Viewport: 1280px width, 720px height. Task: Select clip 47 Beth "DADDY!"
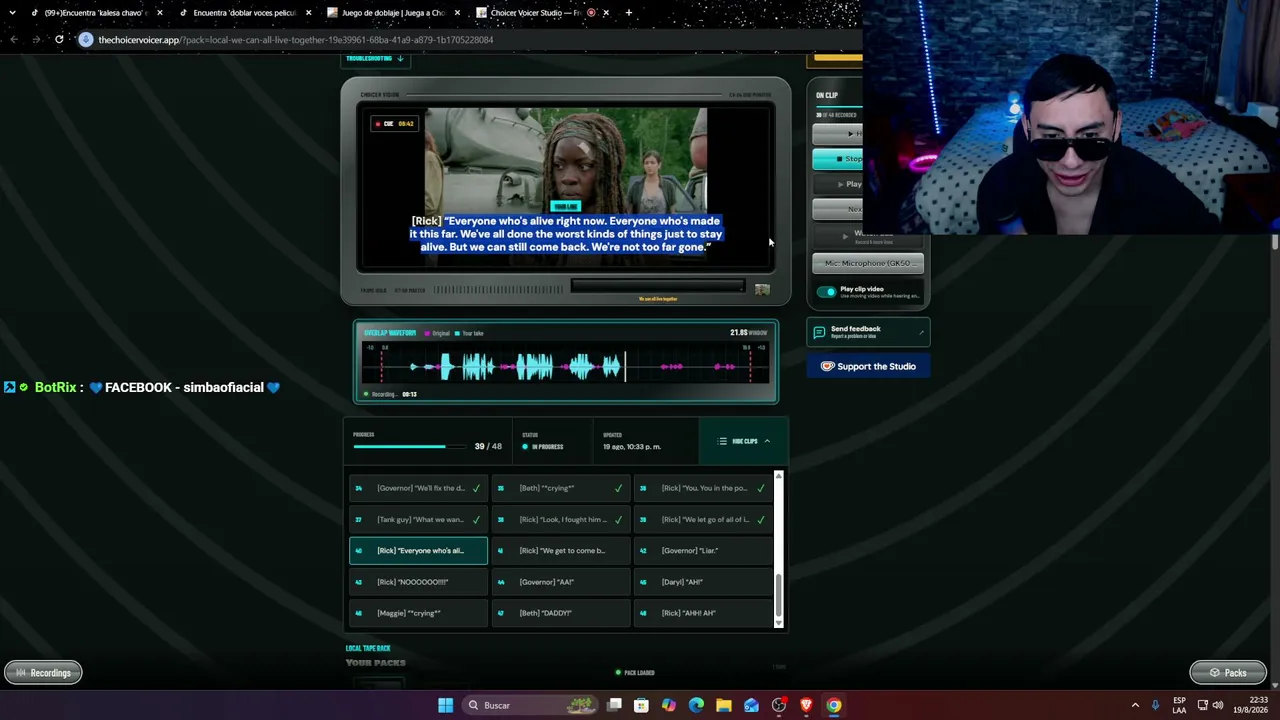560,613
